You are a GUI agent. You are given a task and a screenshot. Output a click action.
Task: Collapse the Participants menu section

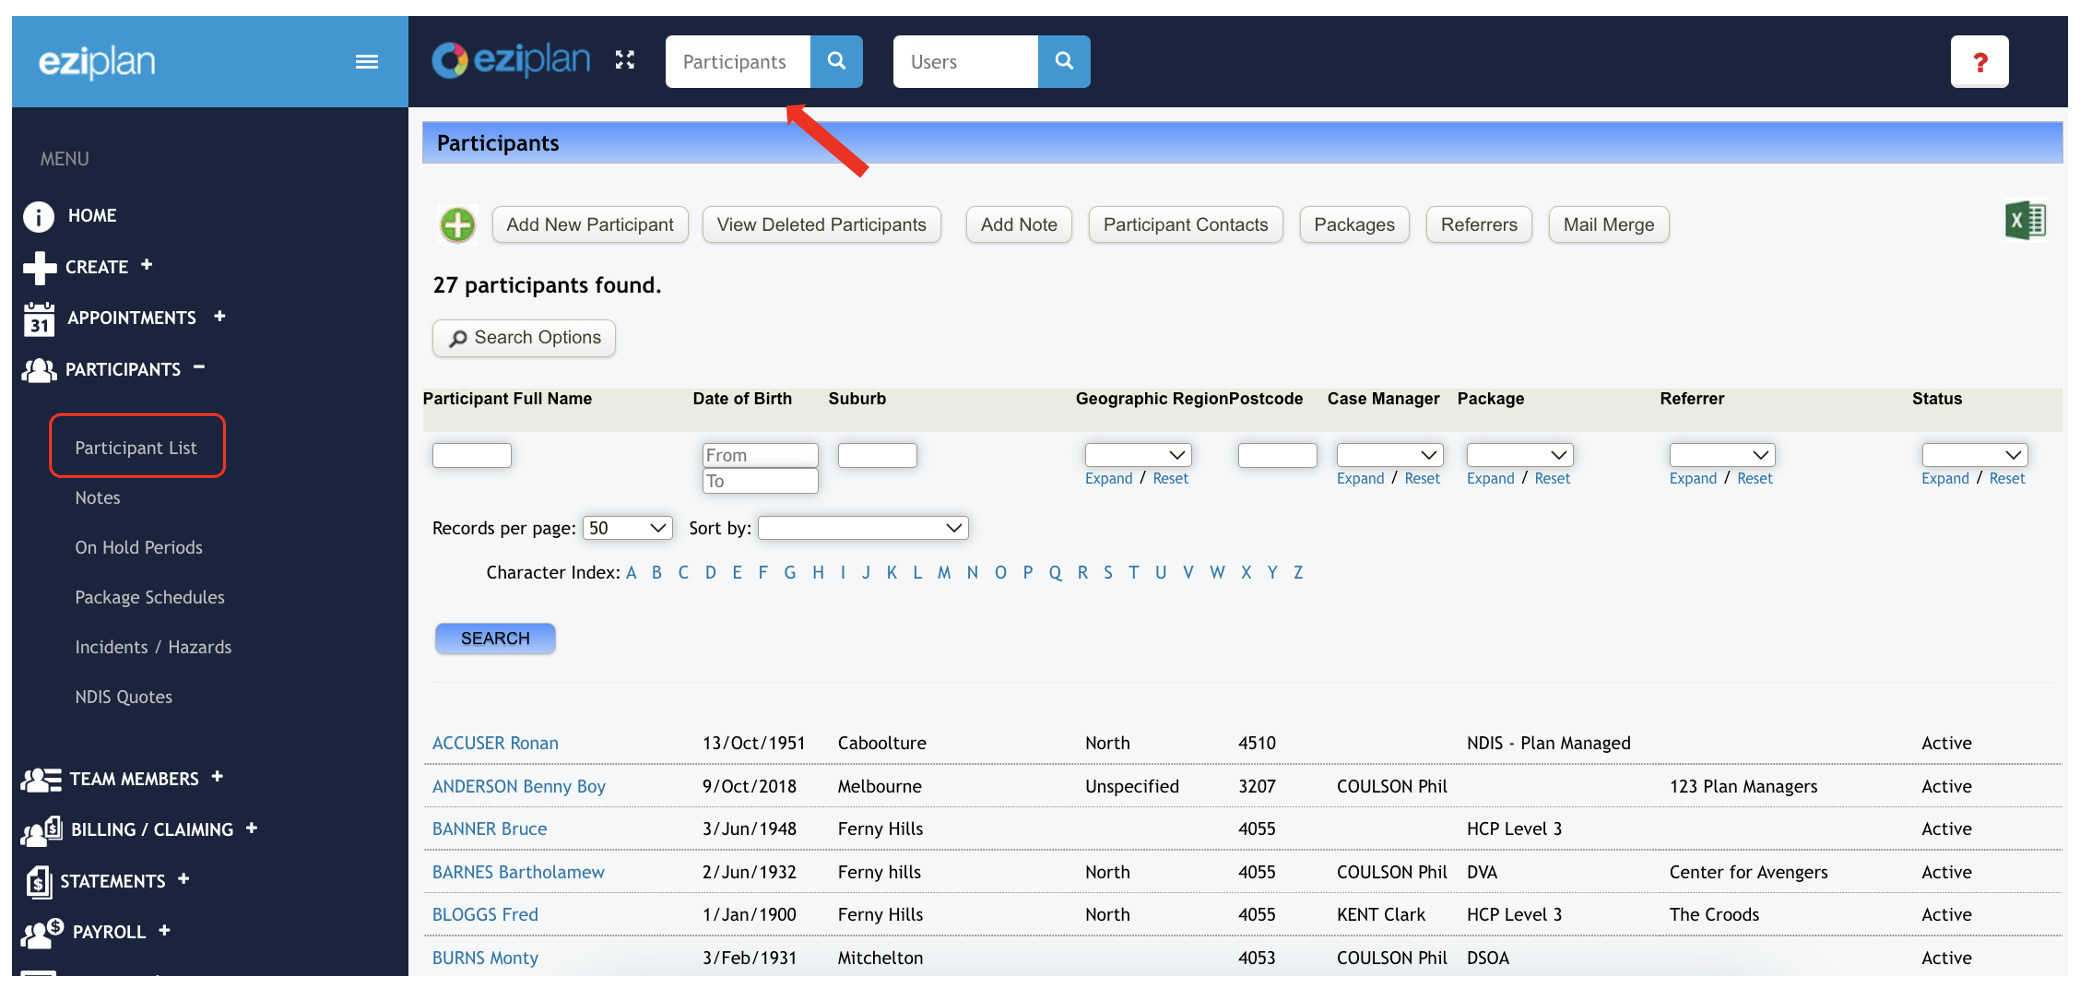(199, 367)
